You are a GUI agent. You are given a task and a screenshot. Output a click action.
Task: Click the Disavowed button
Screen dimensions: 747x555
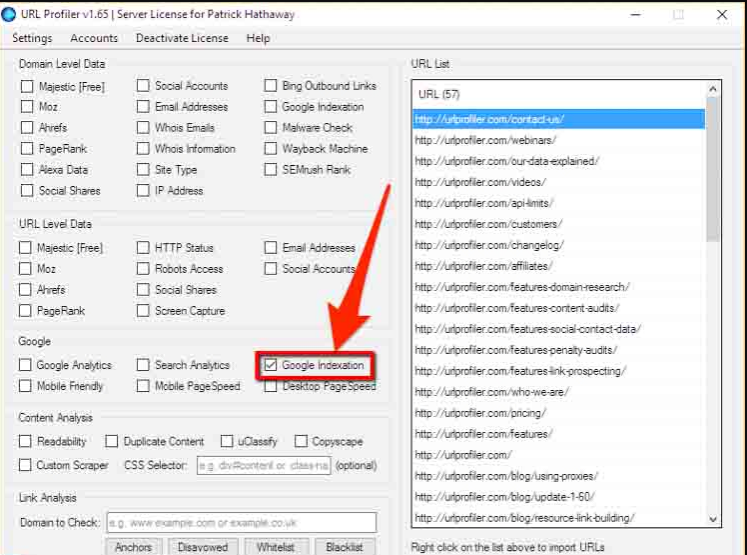[x=203, y=547]
